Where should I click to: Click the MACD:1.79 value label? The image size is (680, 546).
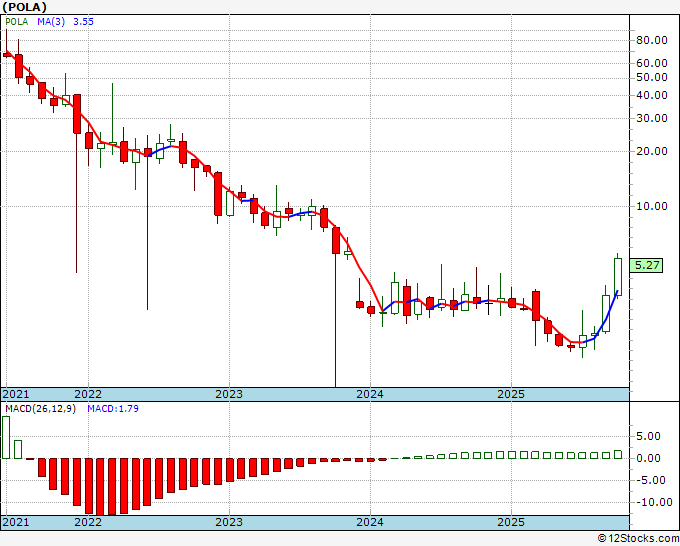113,409
